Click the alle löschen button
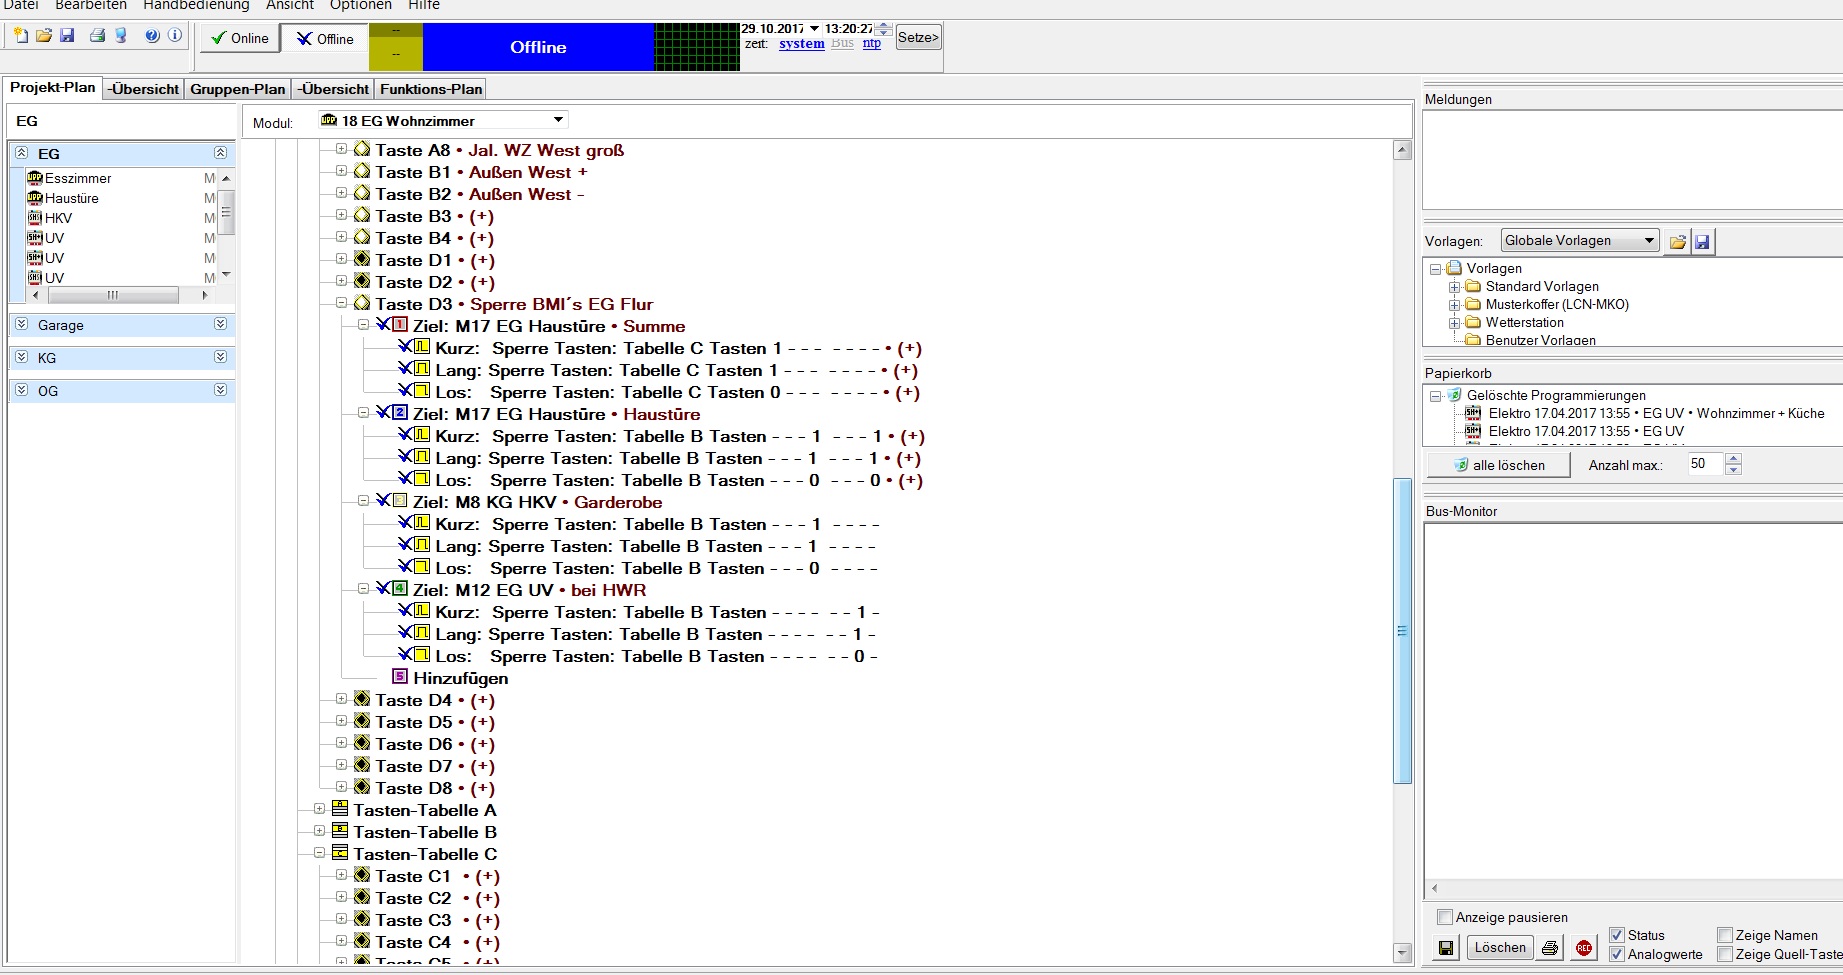This screenshot has width=1843, height=975. point(1498,465)
